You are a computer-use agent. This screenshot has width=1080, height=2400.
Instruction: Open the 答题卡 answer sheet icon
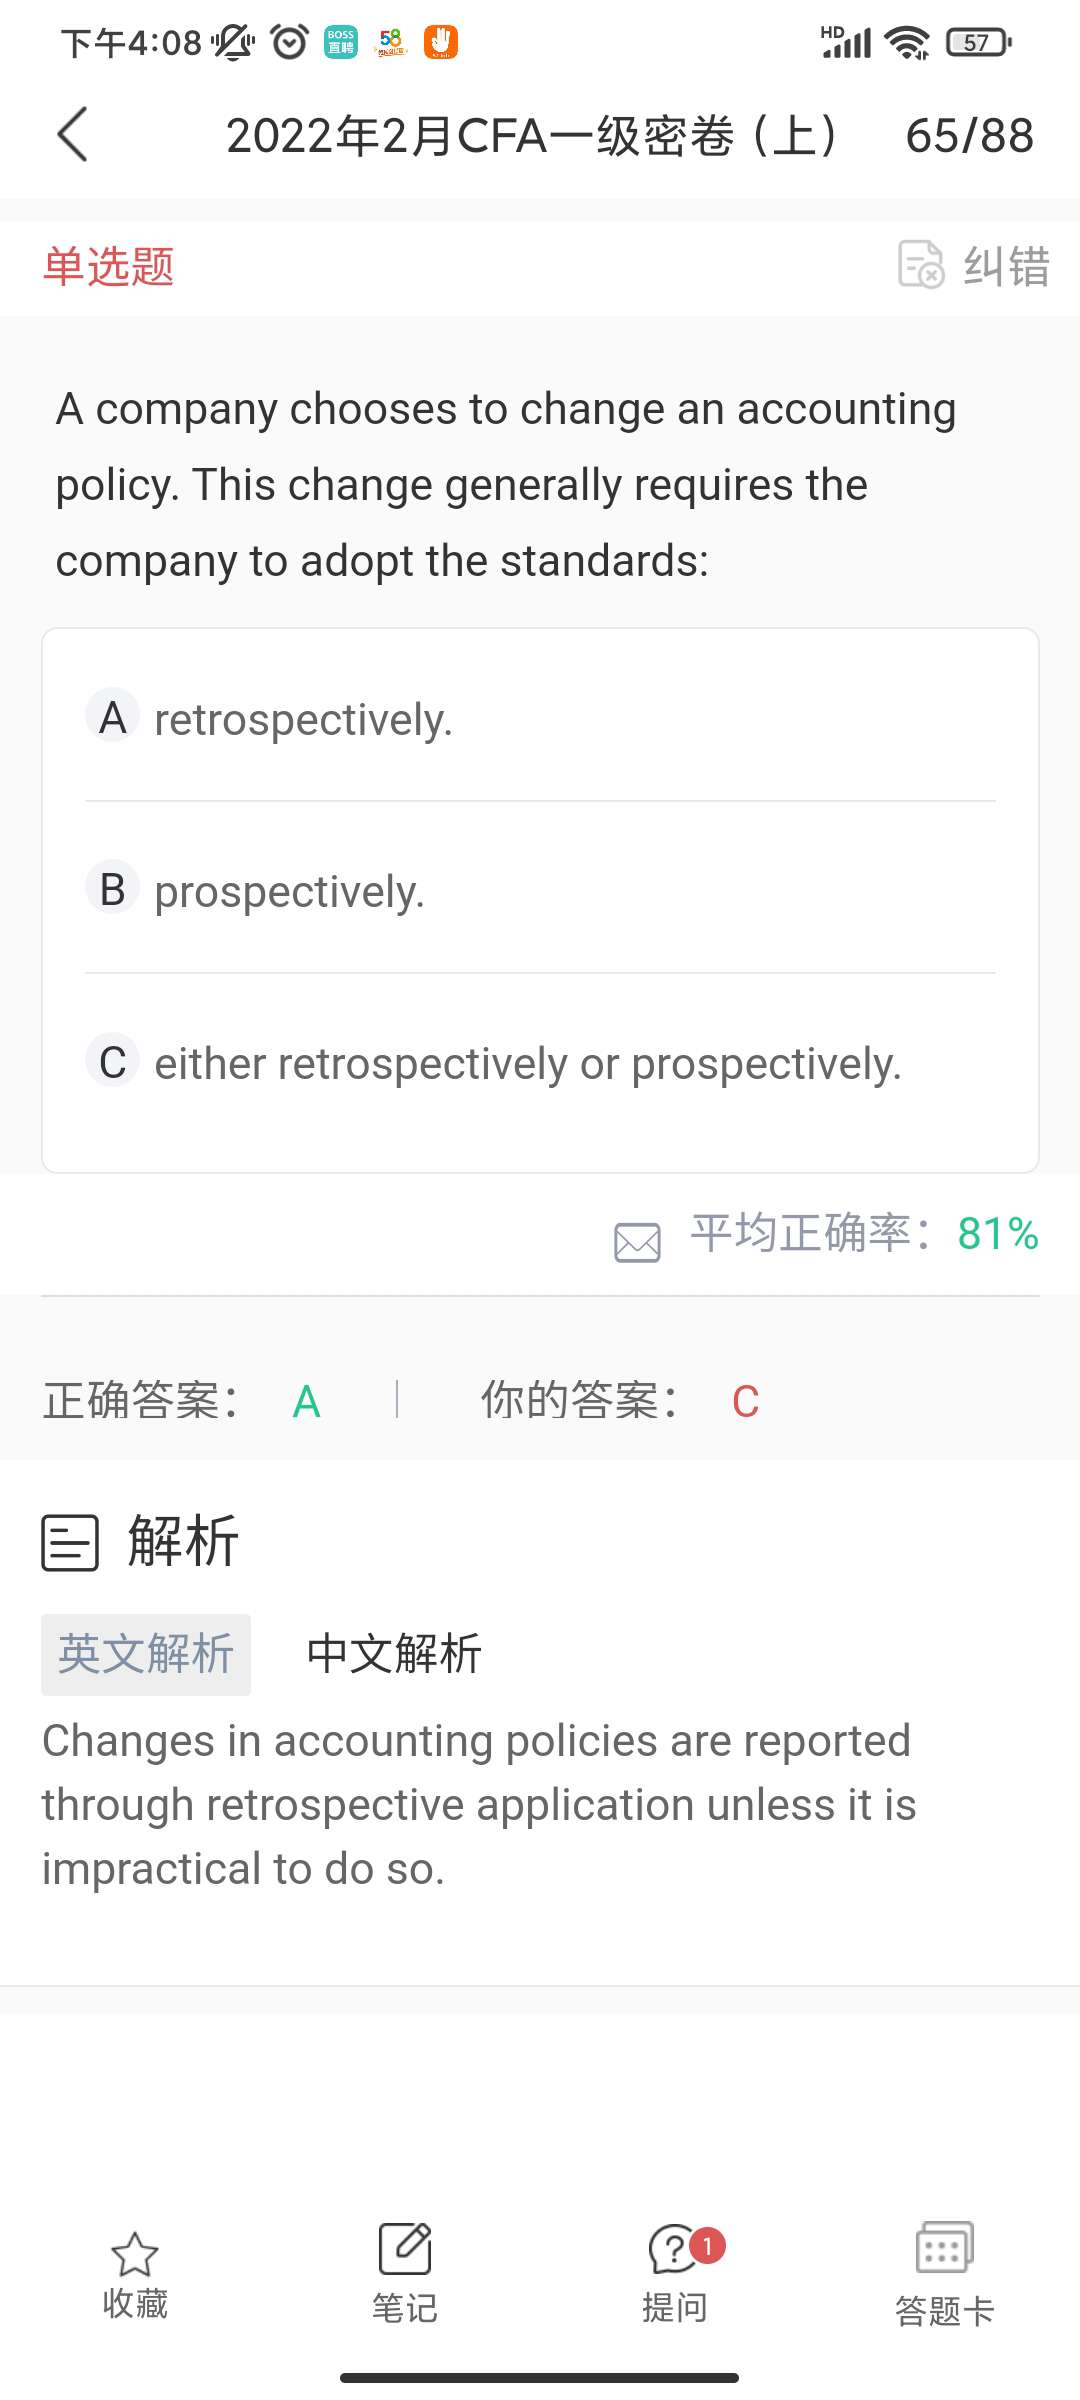(x=944, y=2250)
